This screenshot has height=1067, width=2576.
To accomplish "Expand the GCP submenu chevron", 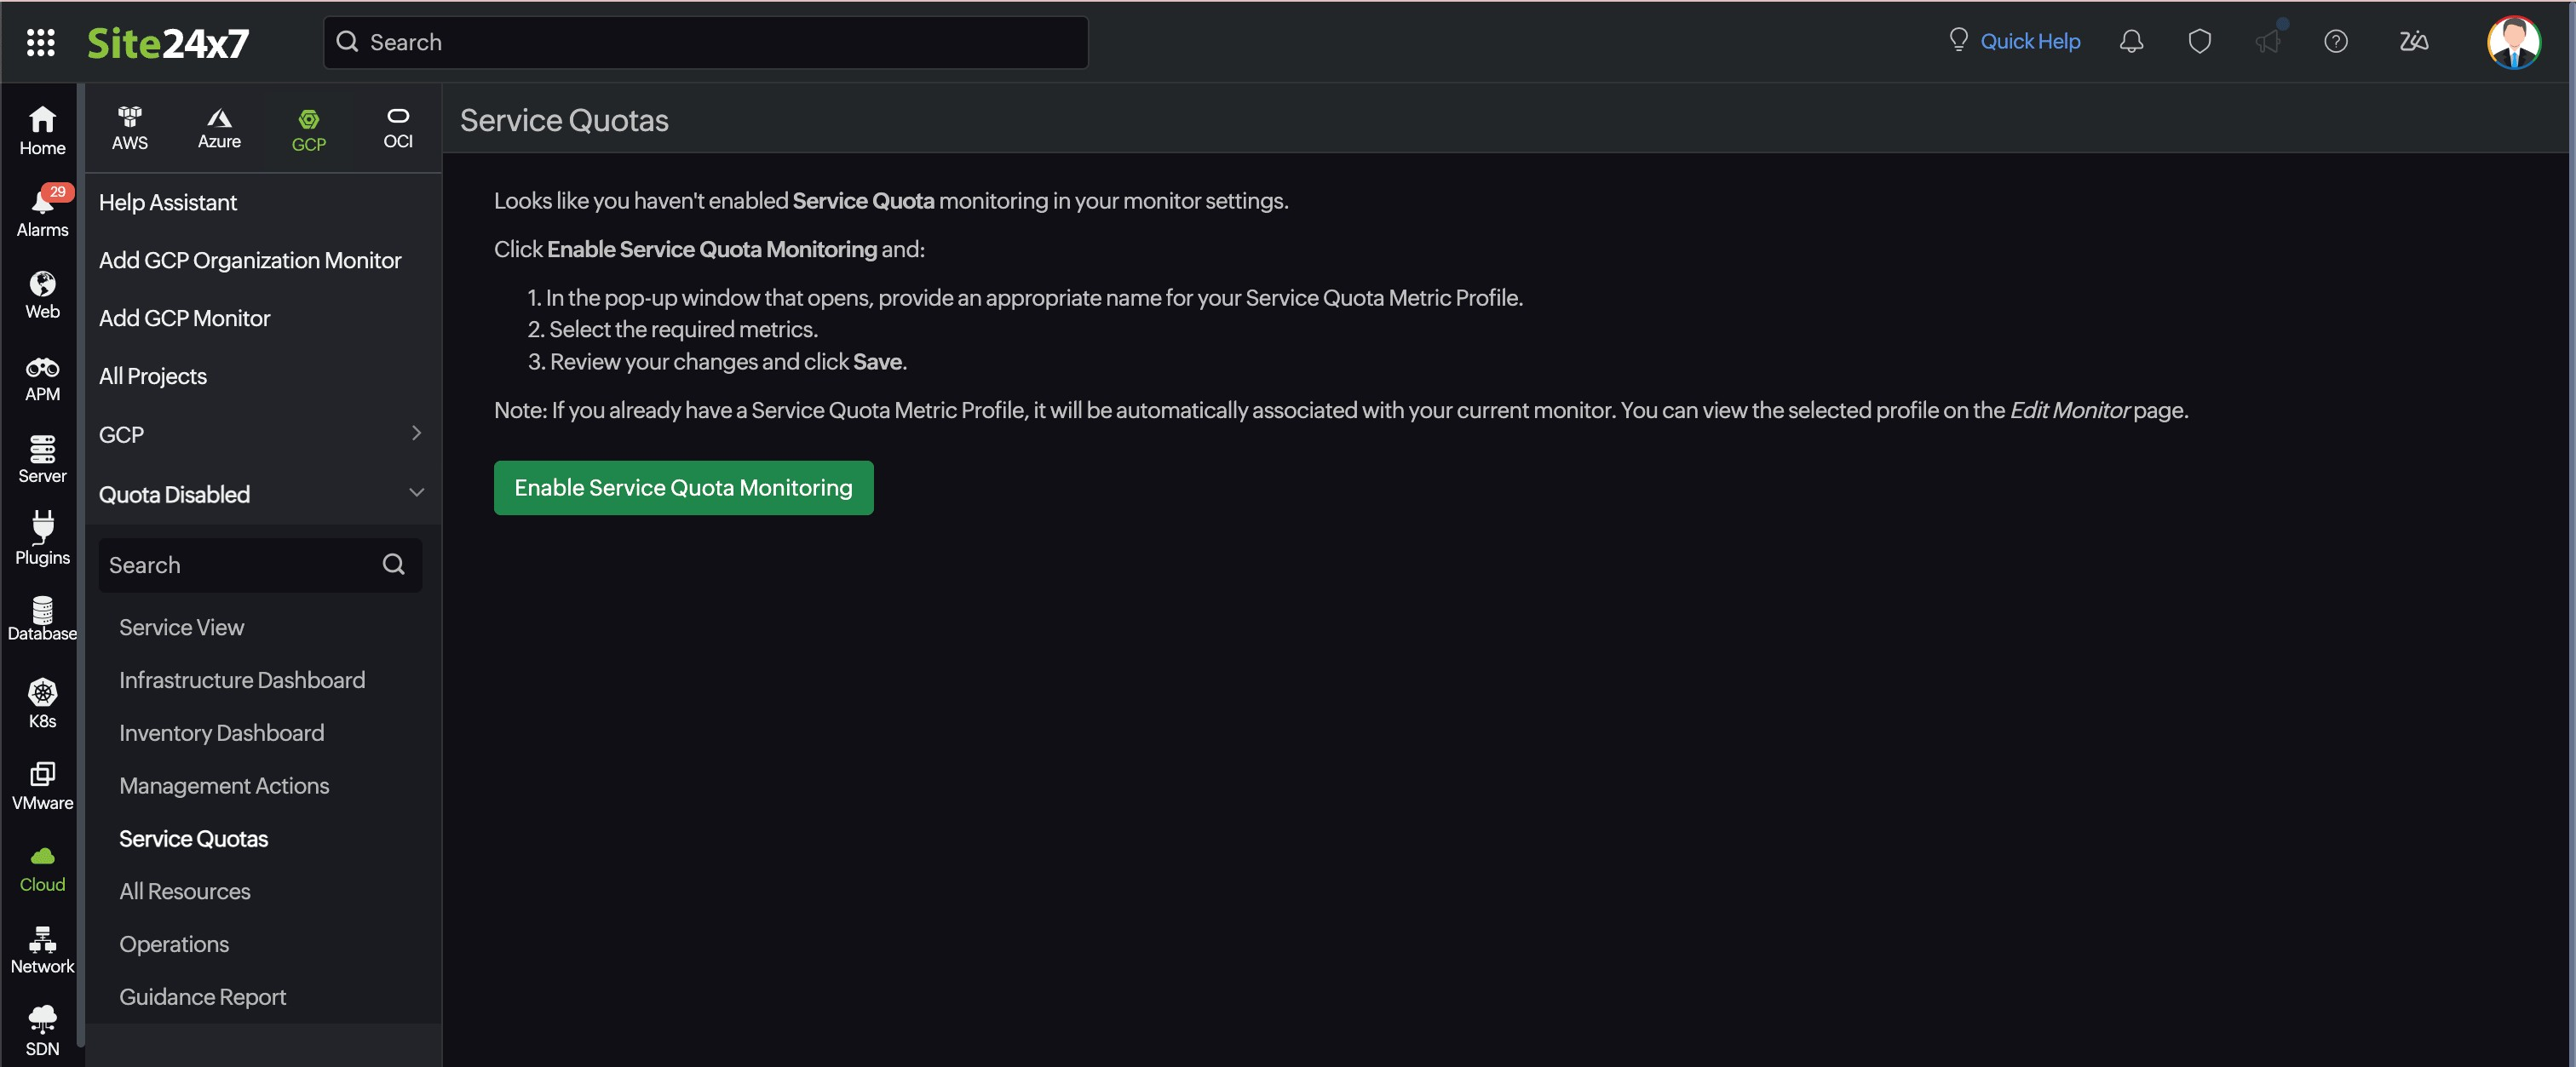I will [416, 434].
